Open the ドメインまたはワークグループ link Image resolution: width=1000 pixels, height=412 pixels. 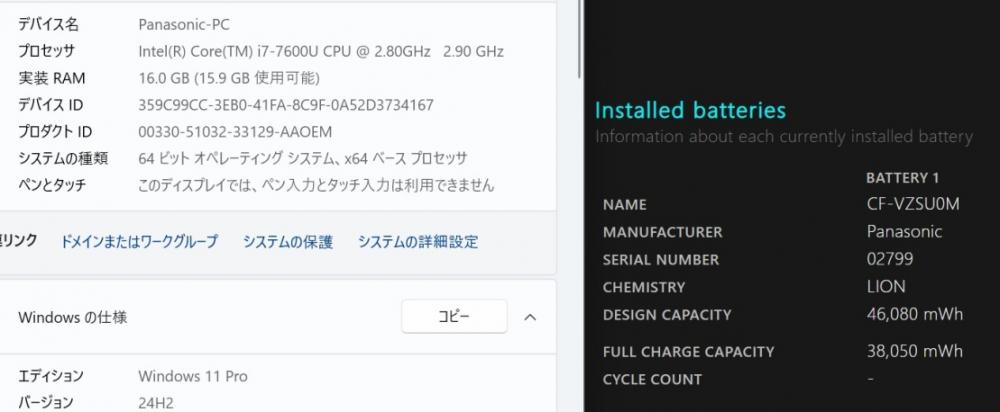tap(138, 242)
